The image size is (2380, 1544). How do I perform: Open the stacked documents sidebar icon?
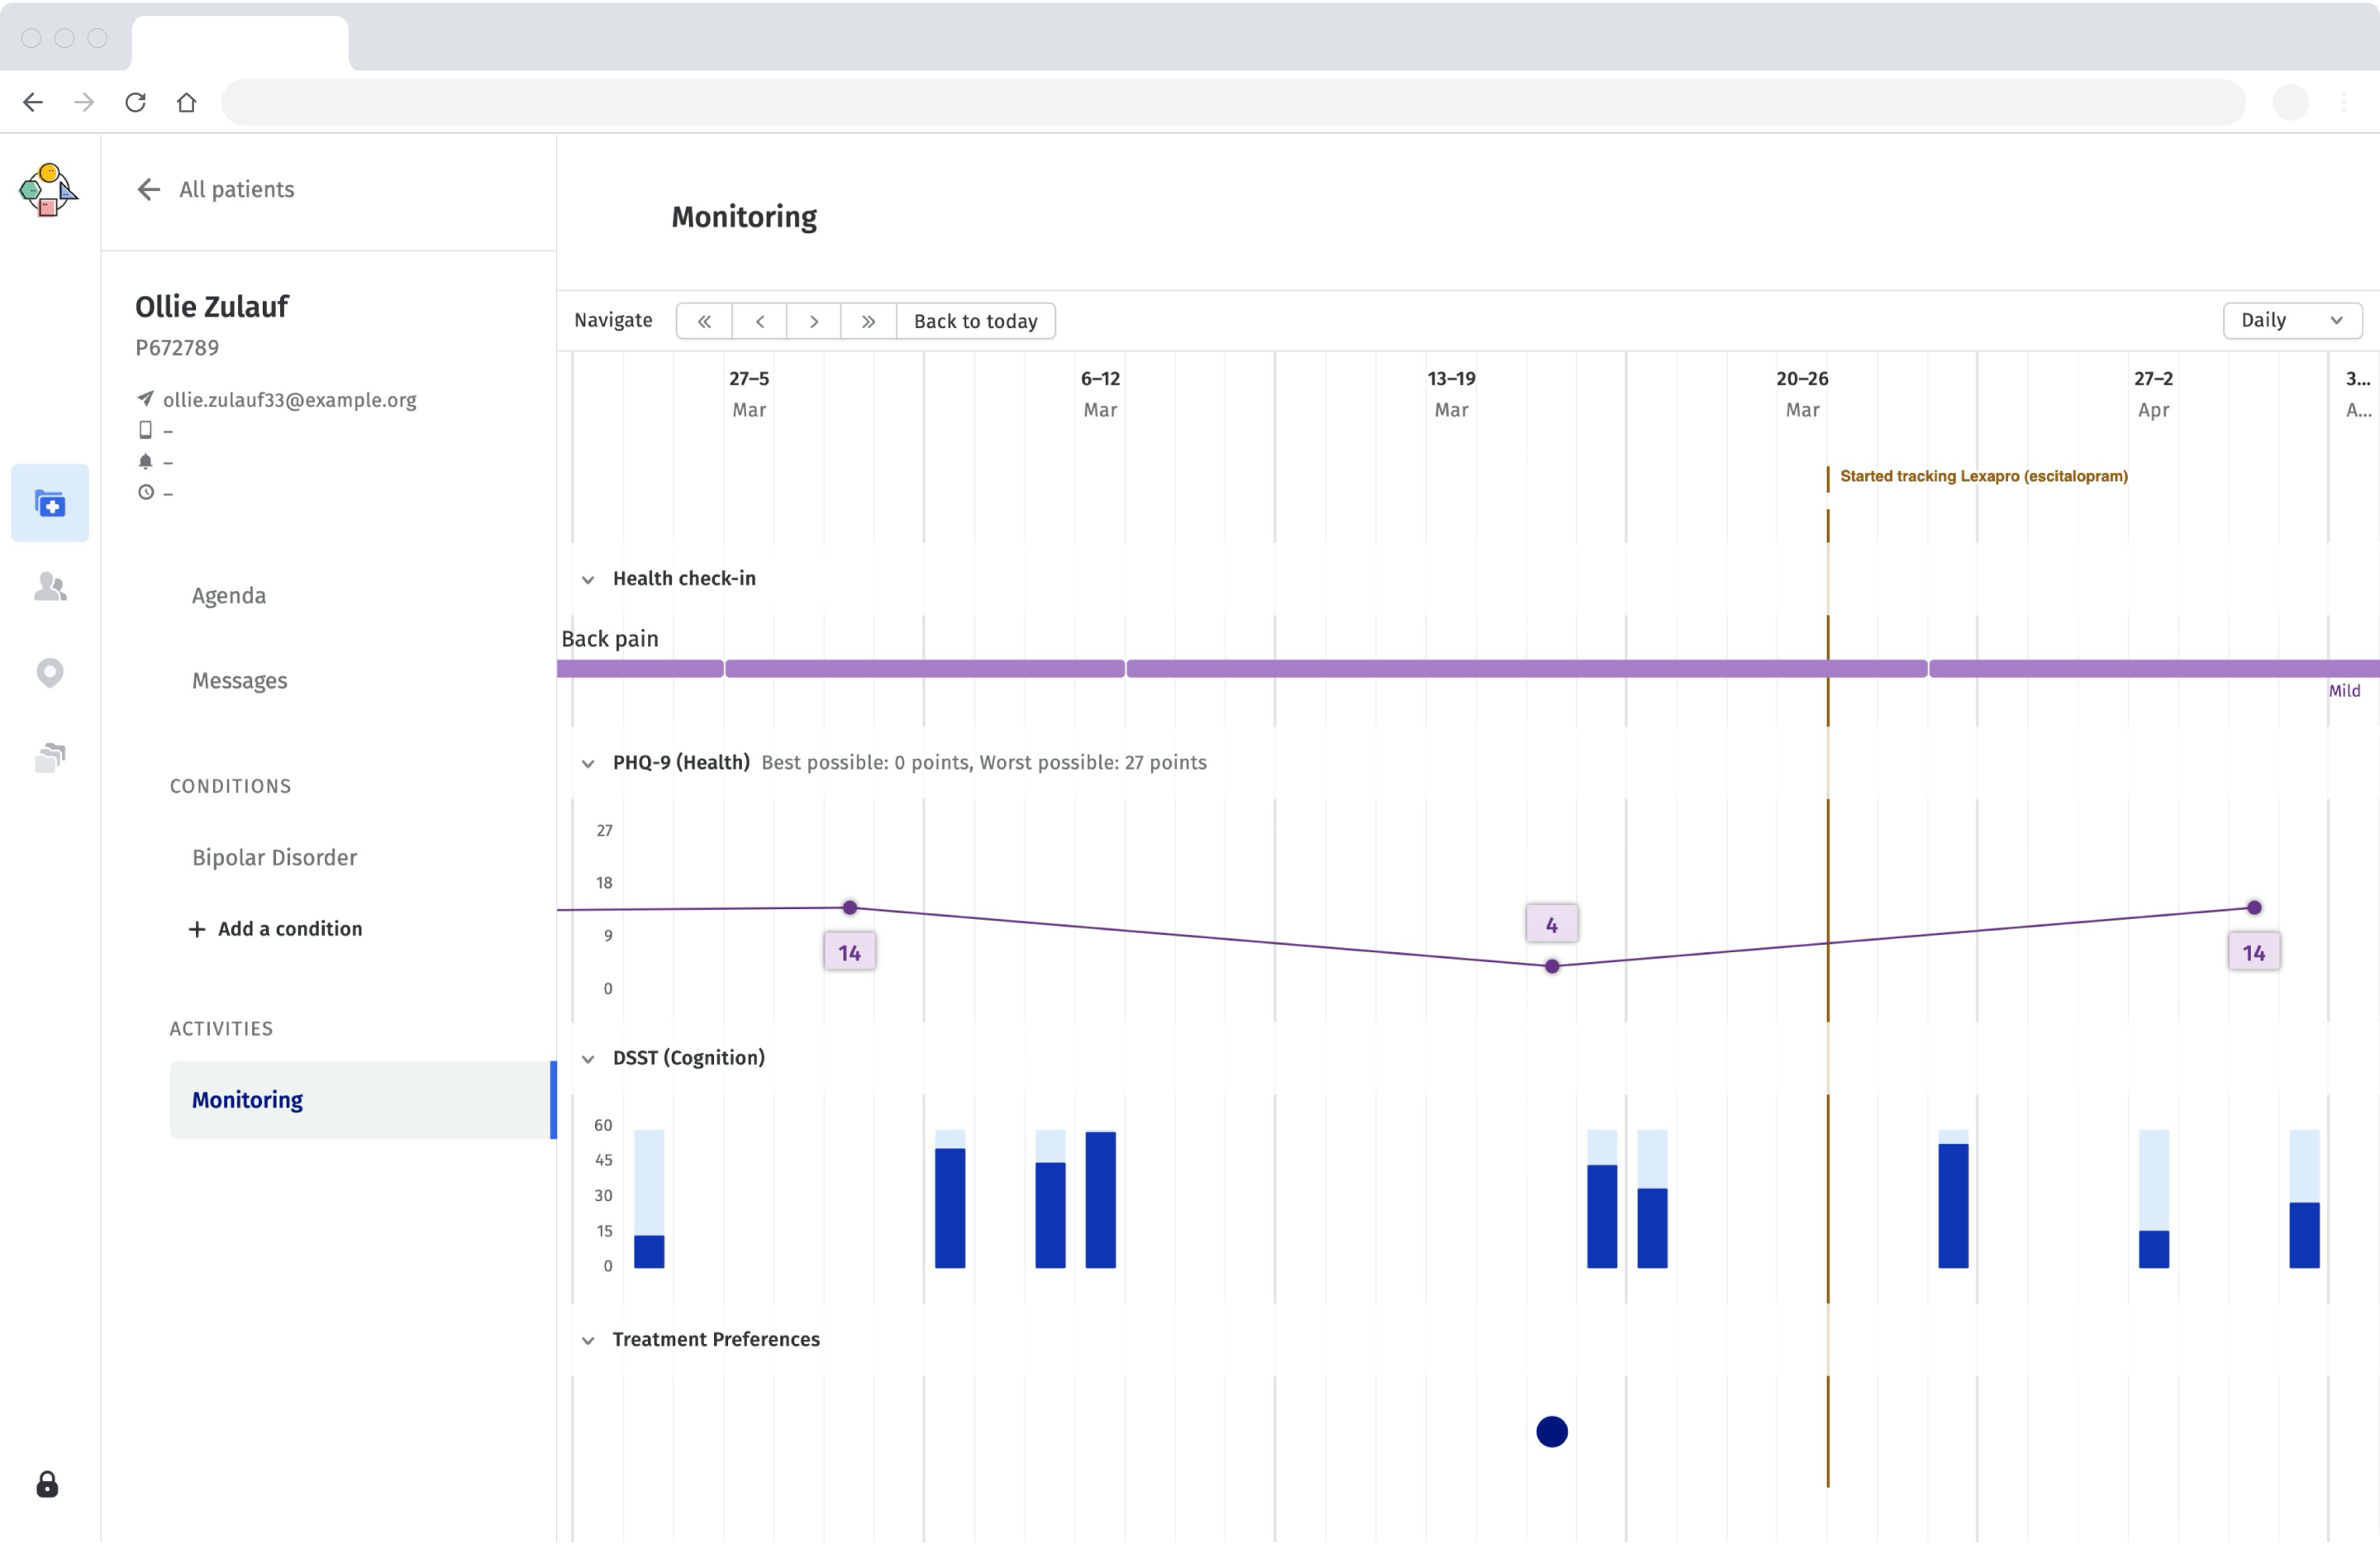click(50, 758)
